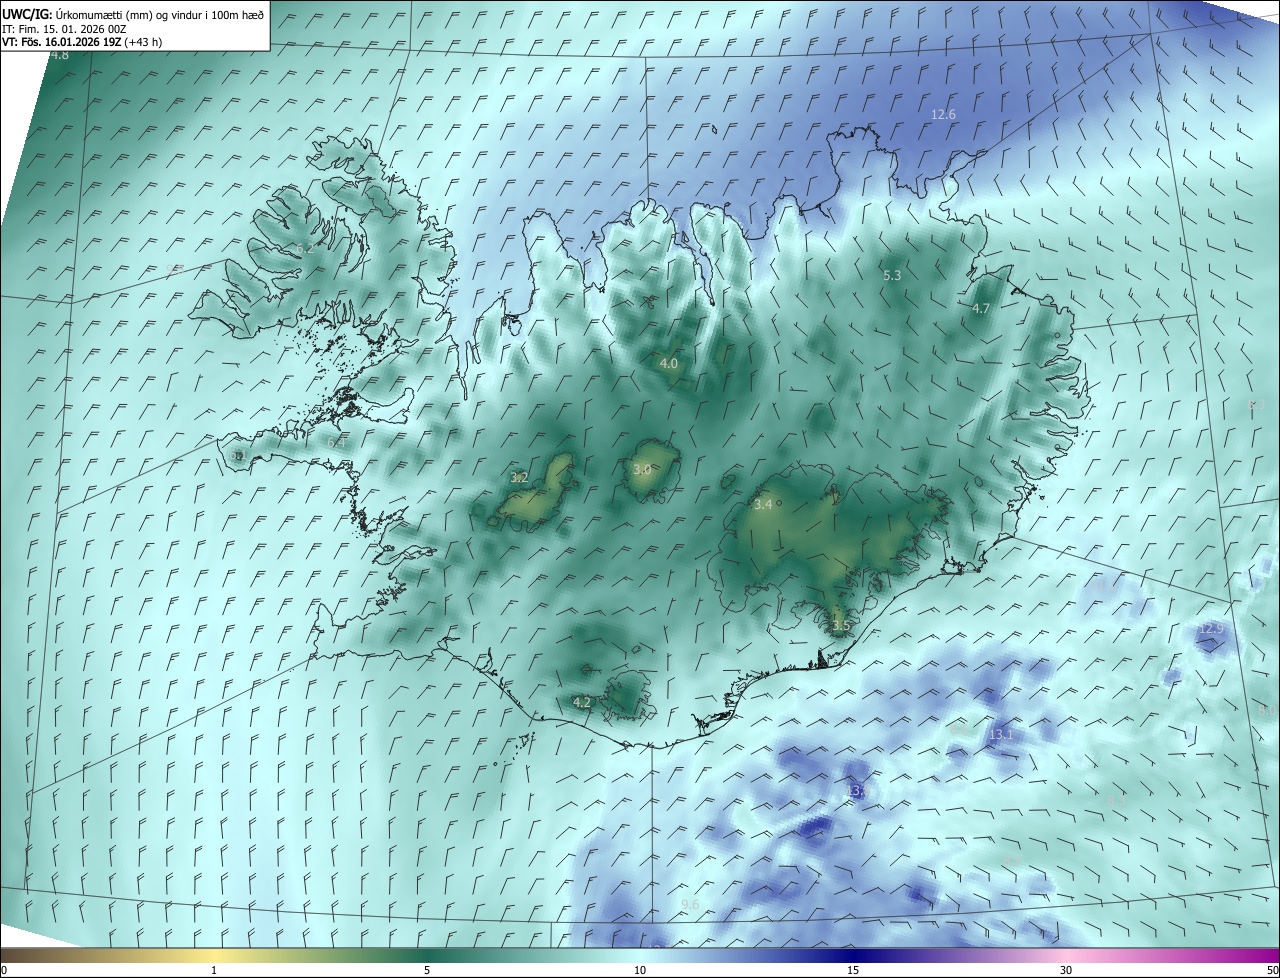
Task: Click the 3.0 value on the central glacier
Action: pyautogui.click(x=642, y=469)
